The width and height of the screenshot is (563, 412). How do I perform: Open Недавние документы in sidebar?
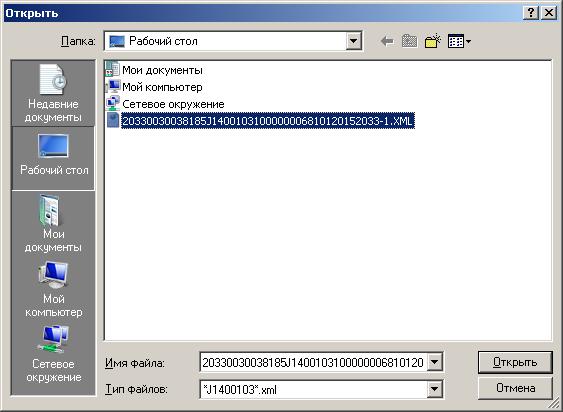coord(53,93)
